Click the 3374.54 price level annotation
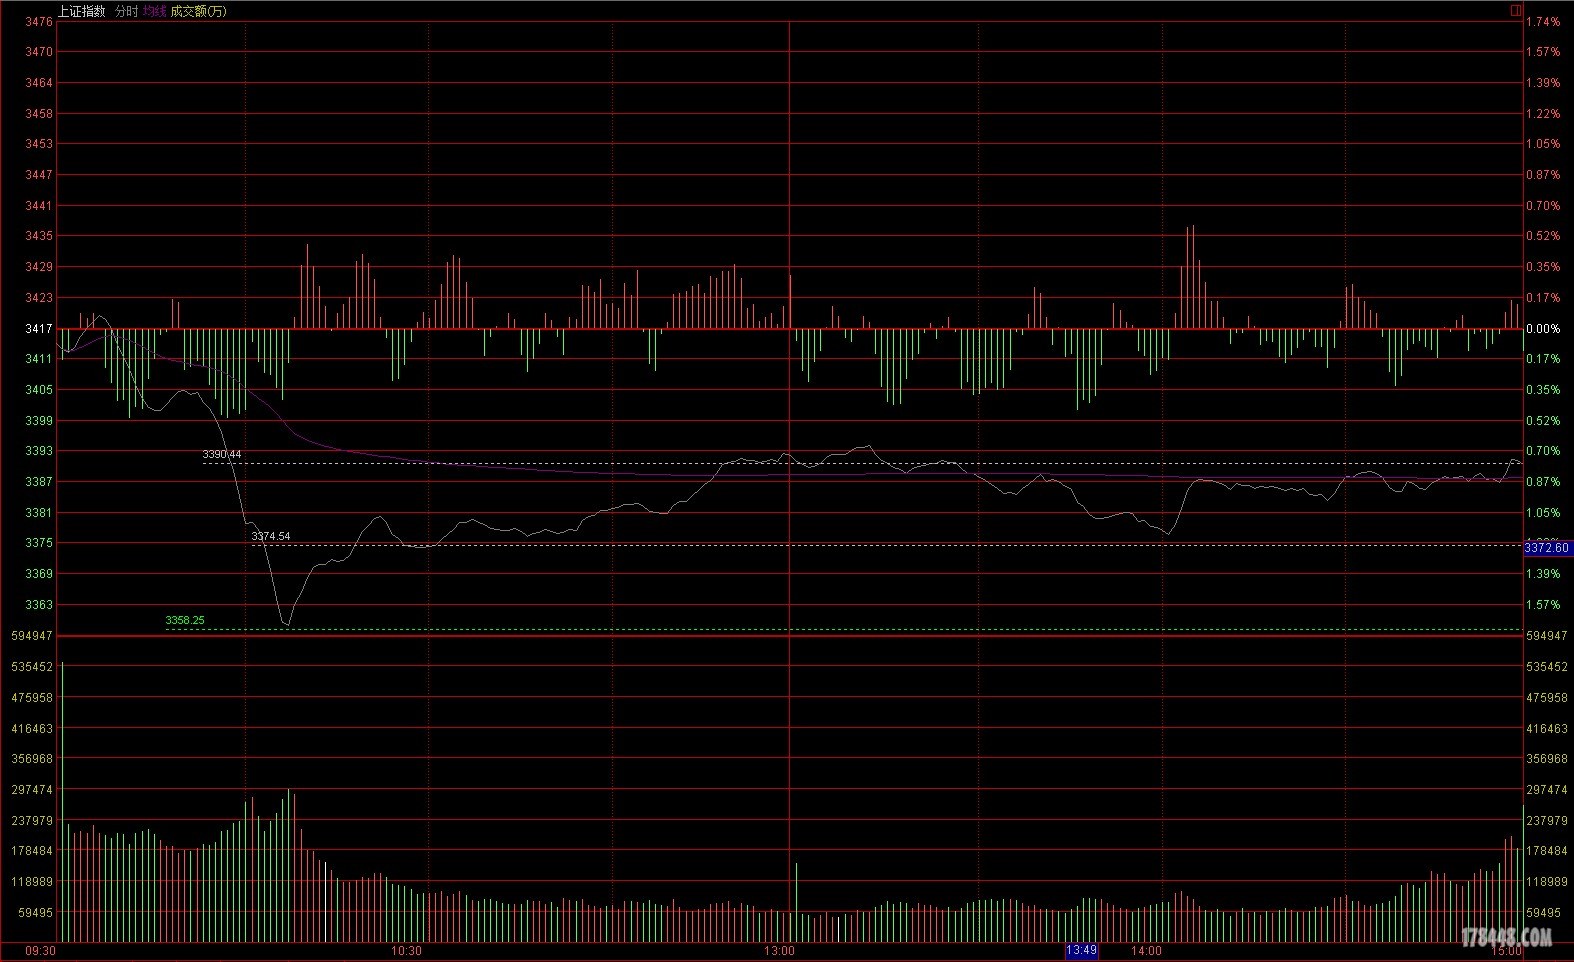1574x962 pixels. pyautogui.click(x=271, y=537)
